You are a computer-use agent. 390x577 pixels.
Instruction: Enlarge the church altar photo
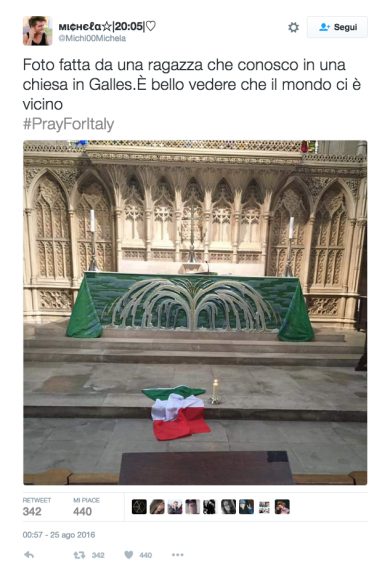[195, 312]
